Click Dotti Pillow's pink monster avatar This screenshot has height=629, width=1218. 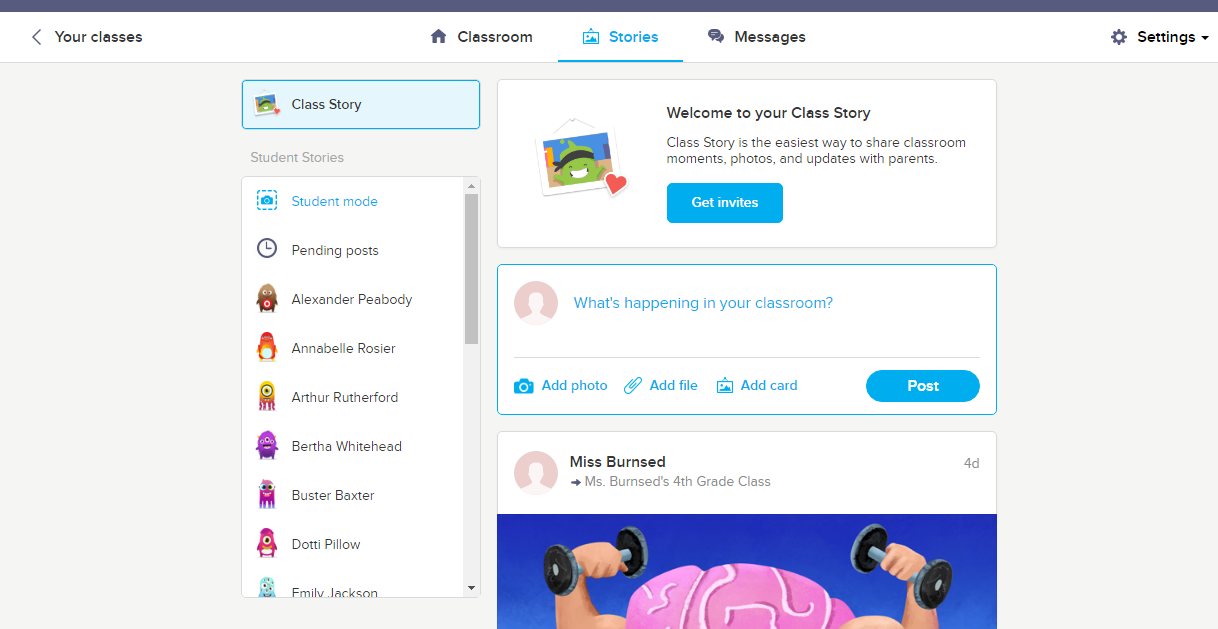pyautogui.click(x=266, y=543)
